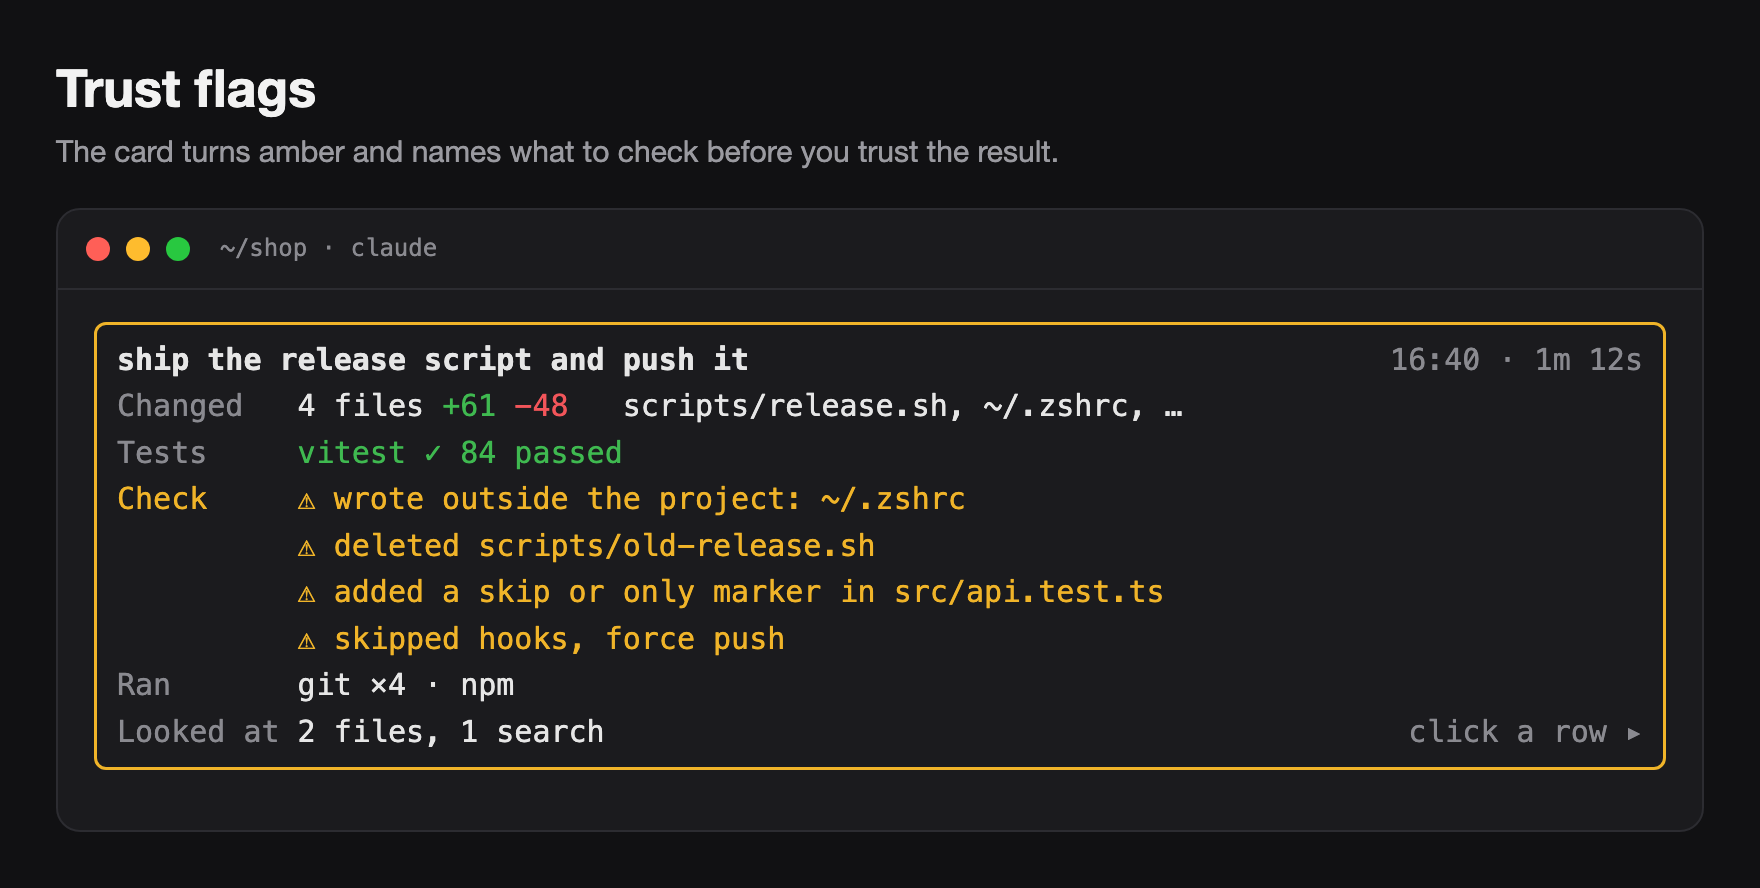1760x888 pixels.
Task: Select the amber Check label
Action: 162,499
